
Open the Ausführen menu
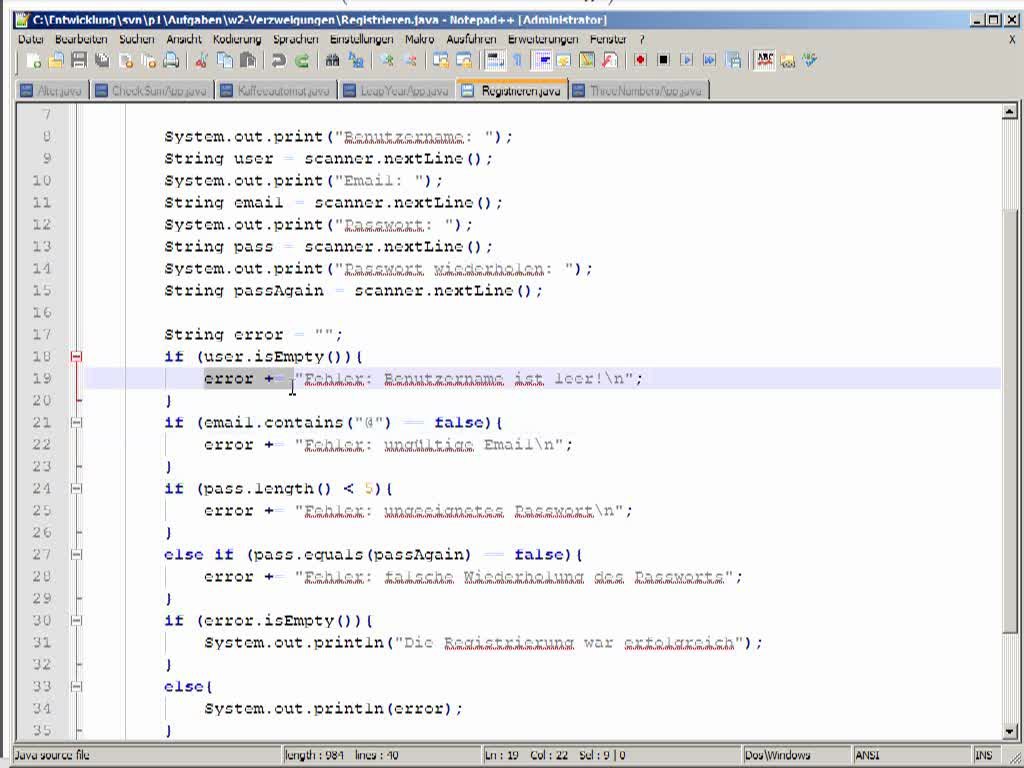click(x=472, y=39)
